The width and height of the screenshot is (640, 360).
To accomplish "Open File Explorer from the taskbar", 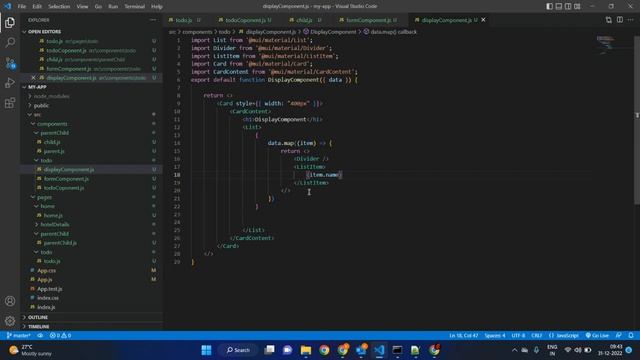I will click(x=306, y=350).
